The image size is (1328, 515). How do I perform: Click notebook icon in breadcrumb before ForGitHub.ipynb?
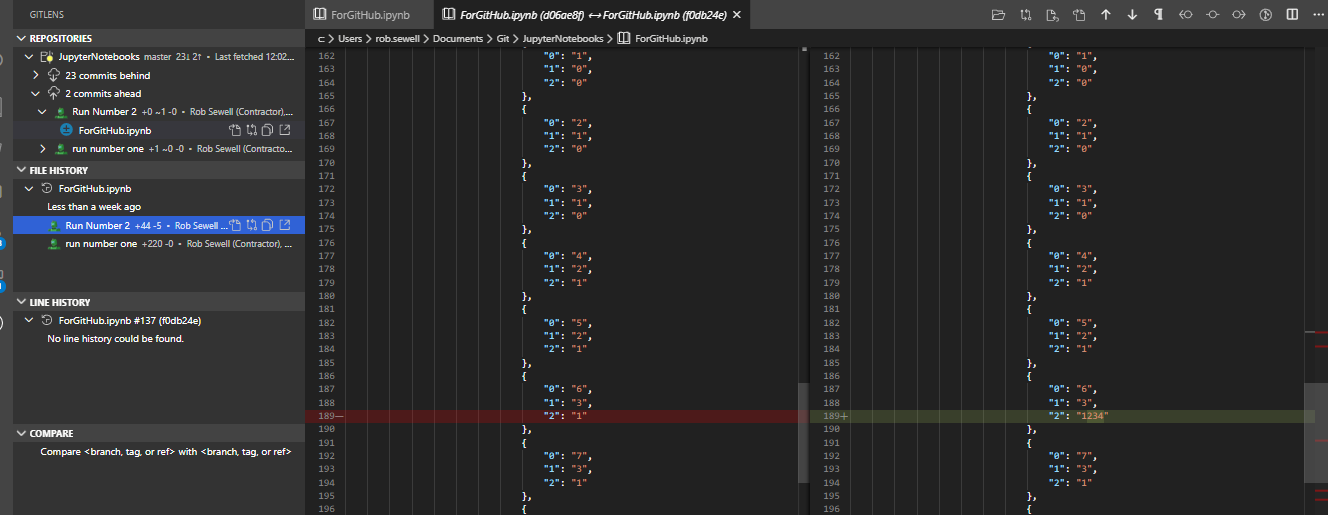(x=624, y=38)
